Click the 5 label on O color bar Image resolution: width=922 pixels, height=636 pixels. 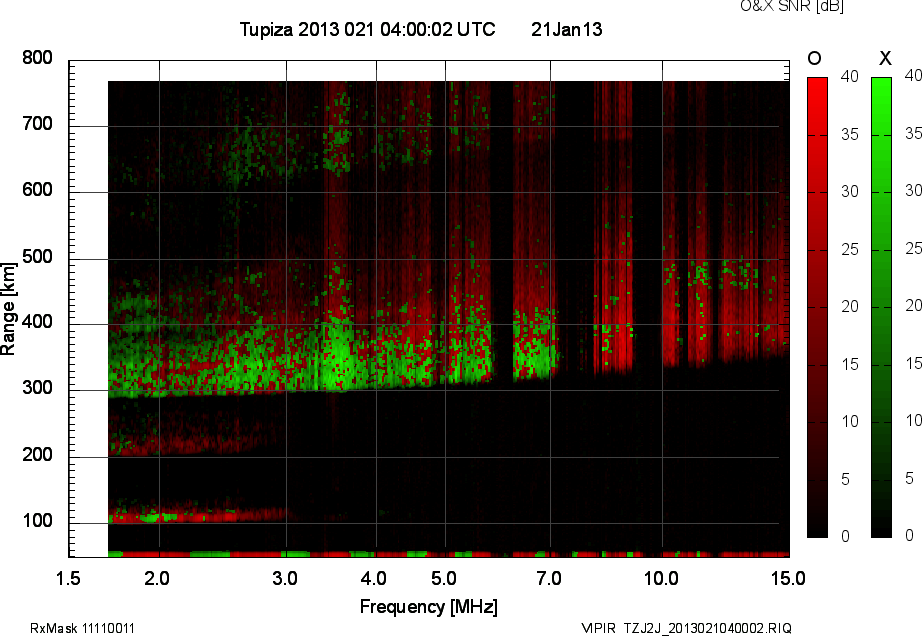[845, 480]
